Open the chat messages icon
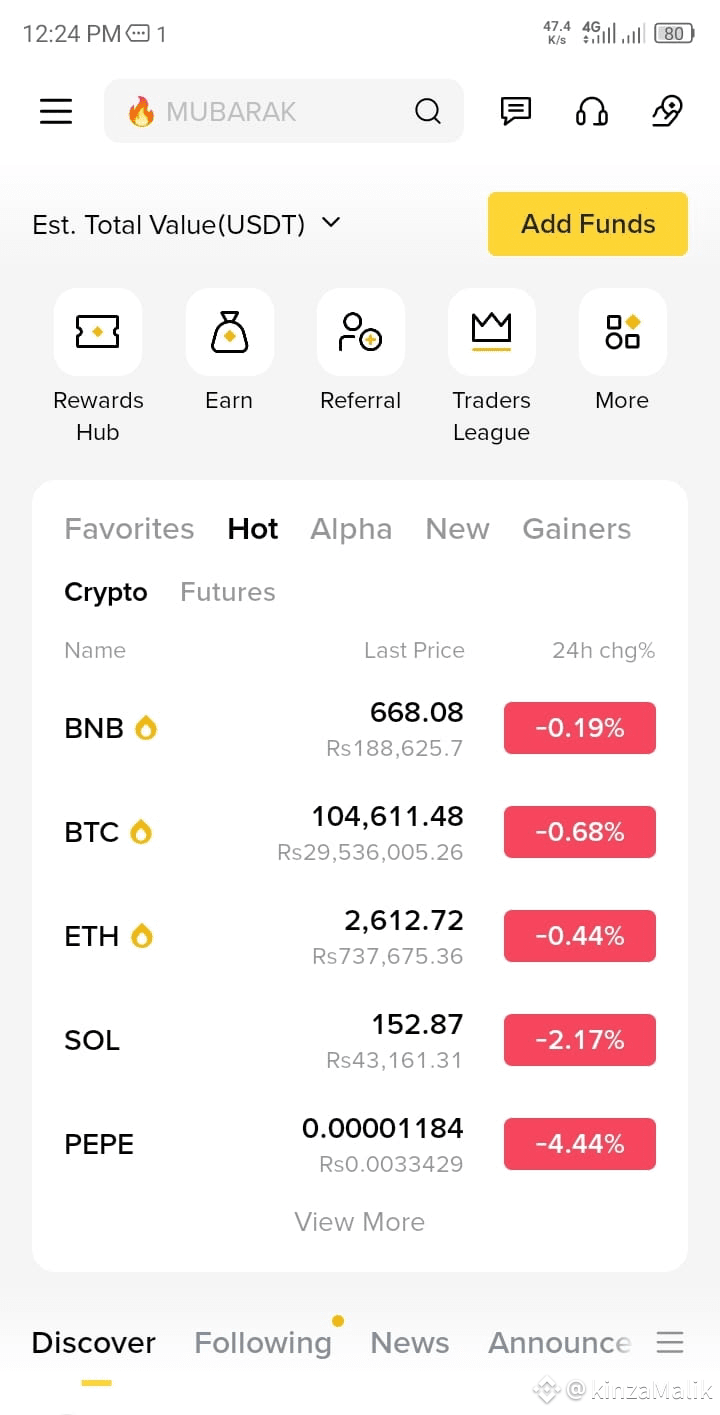This screenshot has height=1415, width=720. click(x=516, y=111)
